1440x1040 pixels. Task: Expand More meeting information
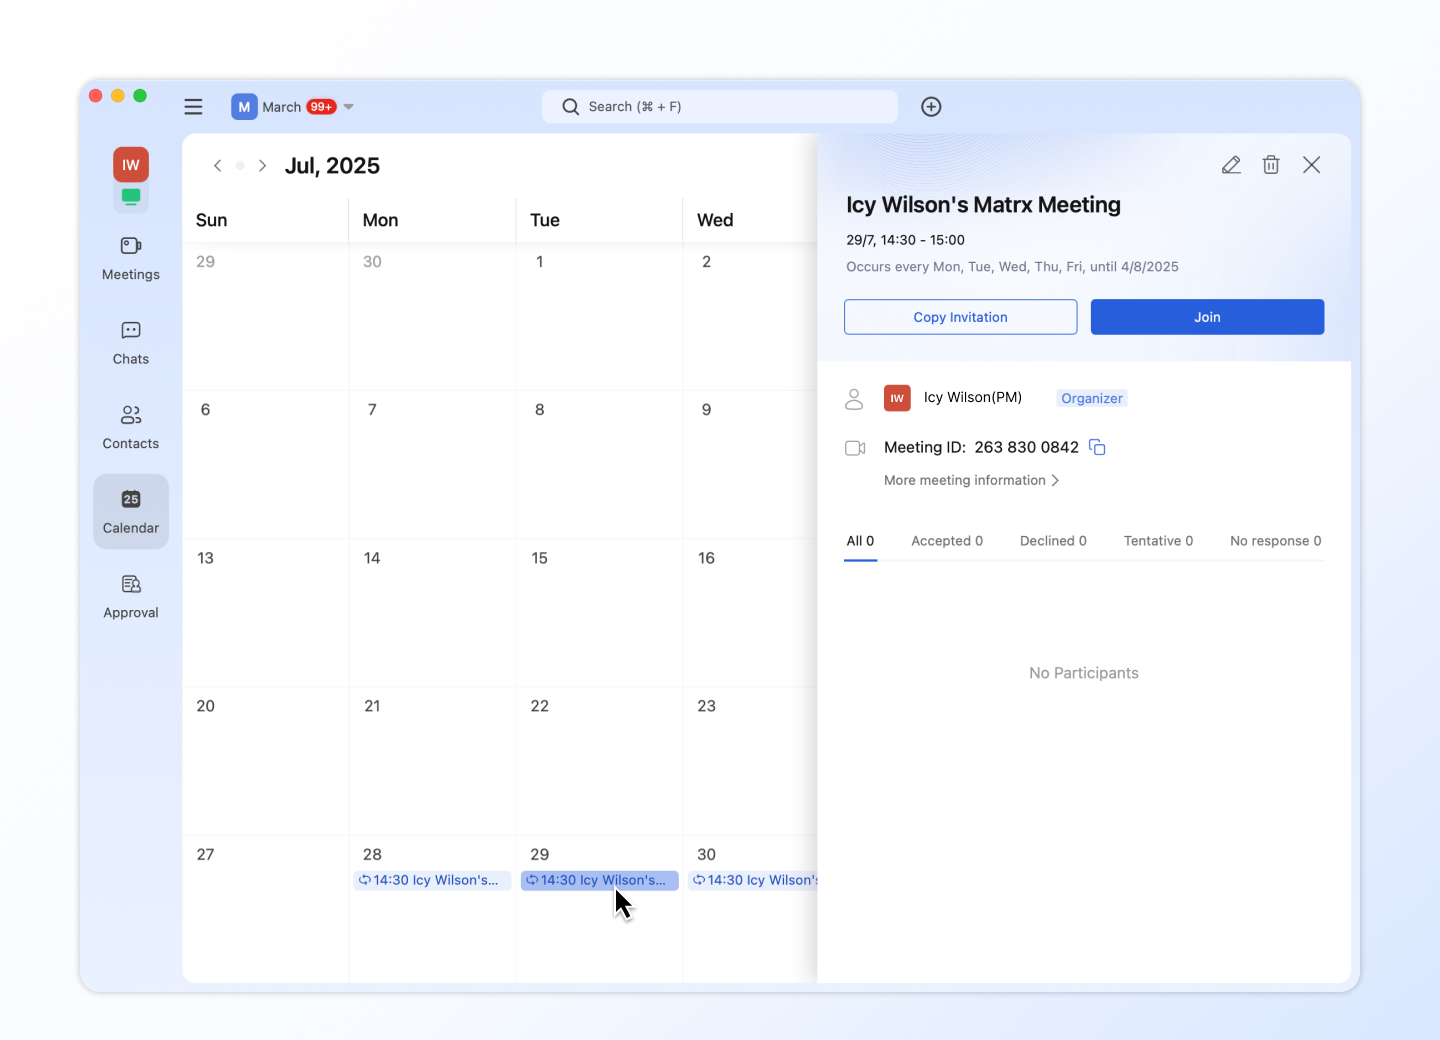point(970,481)
